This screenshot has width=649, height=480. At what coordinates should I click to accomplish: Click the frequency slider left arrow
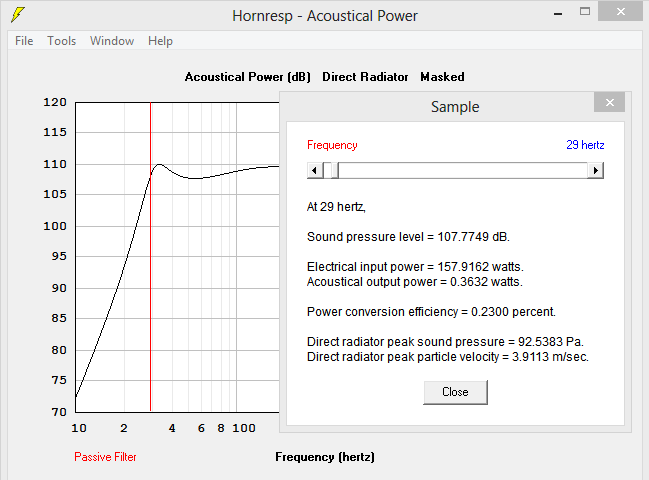[x=315, y=170]
